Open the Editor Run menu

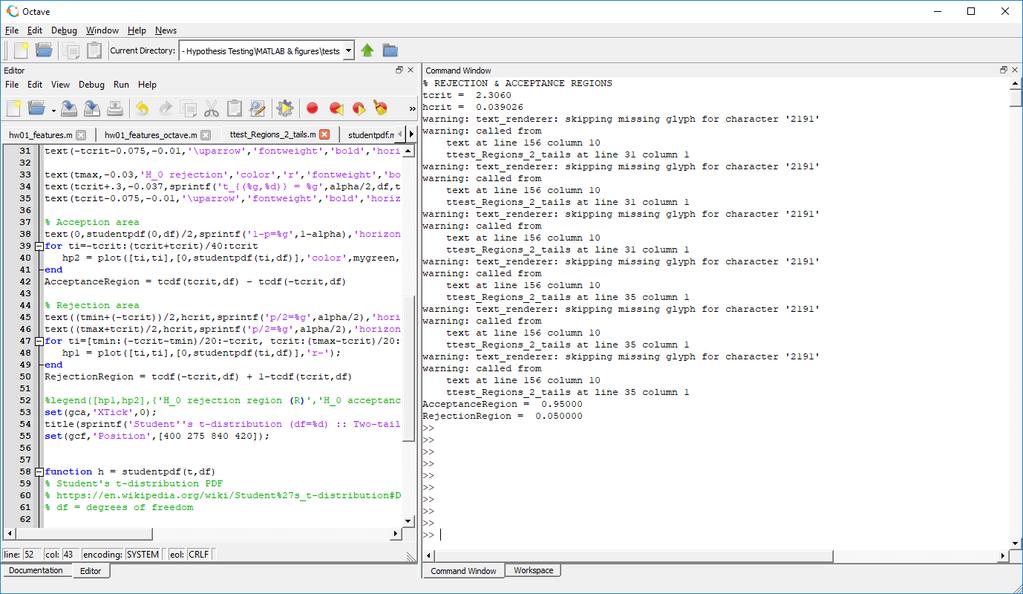pos(121,84)
